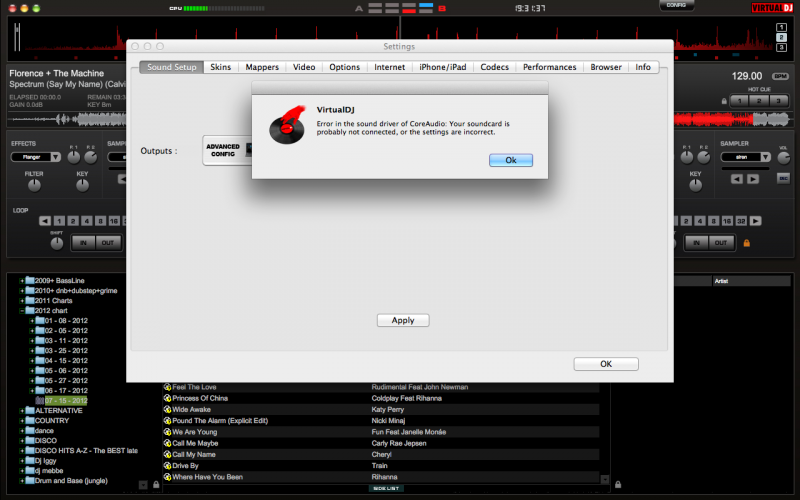
Task: Select waveform view 3 button
Action: [781, 47]
